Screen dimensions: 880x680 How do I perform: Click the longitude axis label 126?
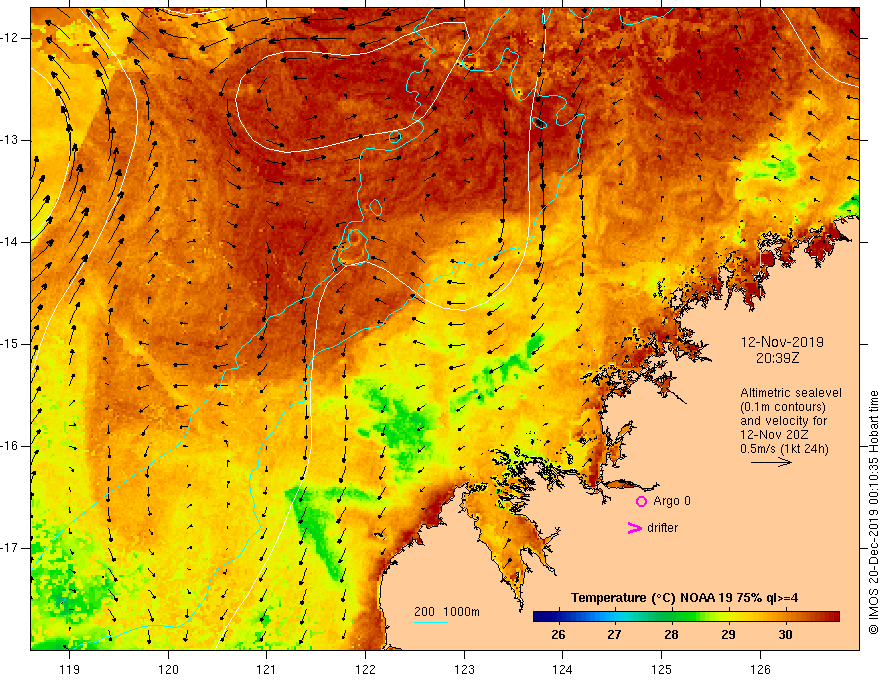760,669
